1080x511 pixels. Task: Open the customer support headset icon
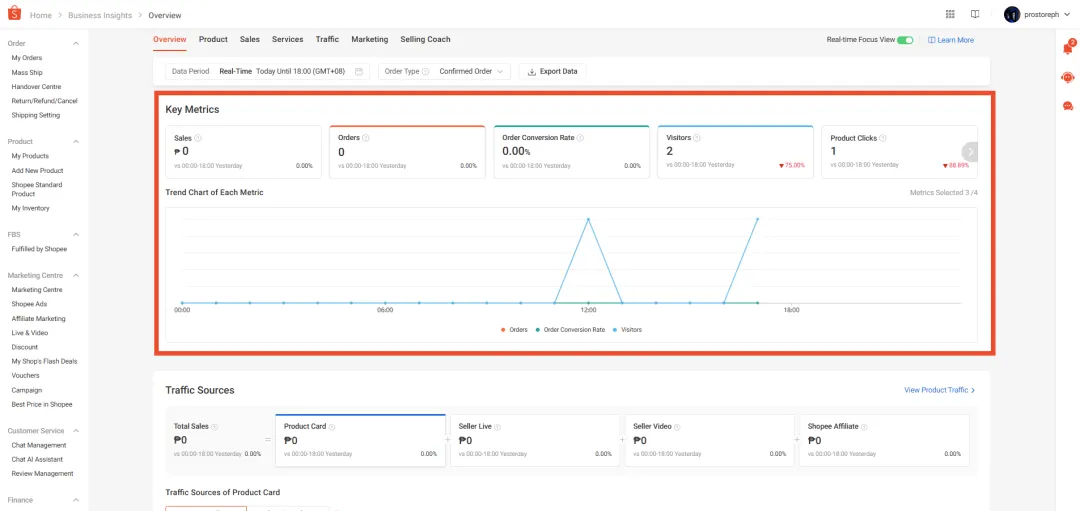pos(1067,77)
